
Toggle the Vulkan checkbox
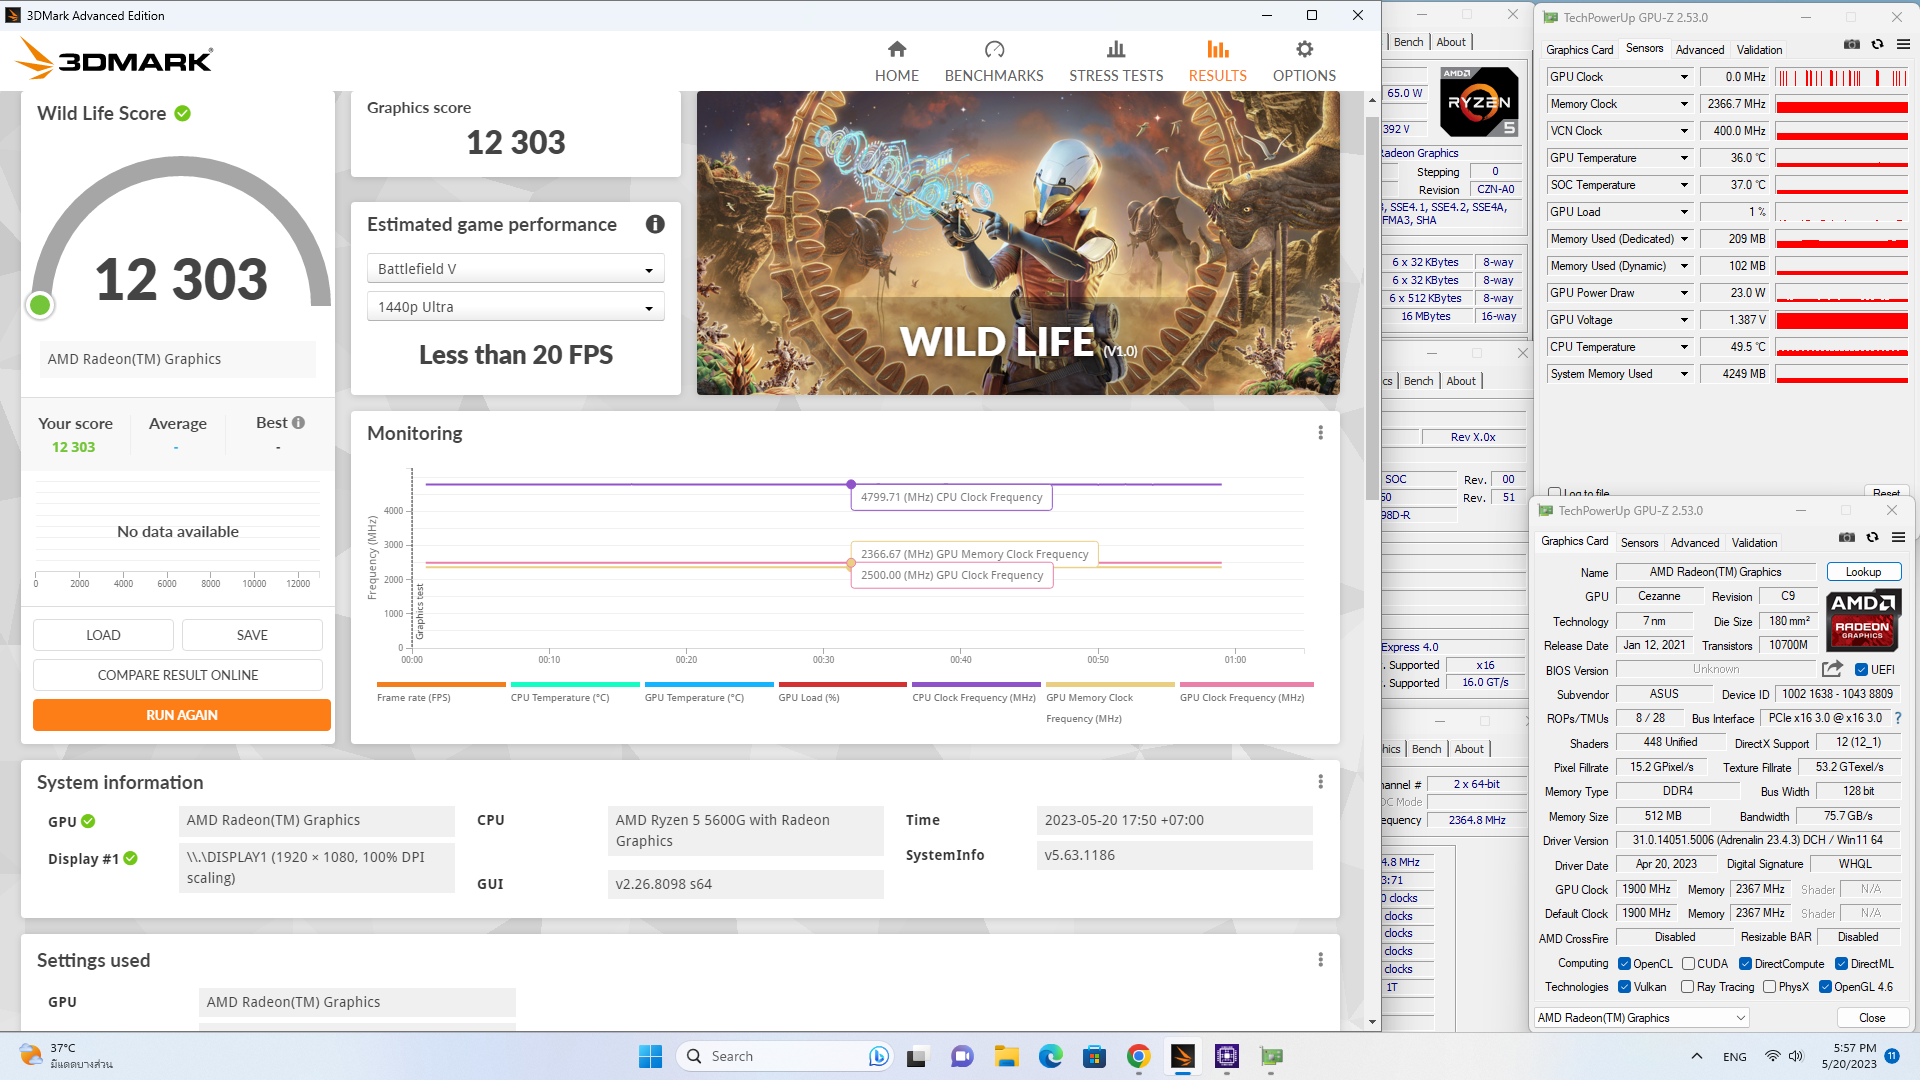tap(1624, 987)
